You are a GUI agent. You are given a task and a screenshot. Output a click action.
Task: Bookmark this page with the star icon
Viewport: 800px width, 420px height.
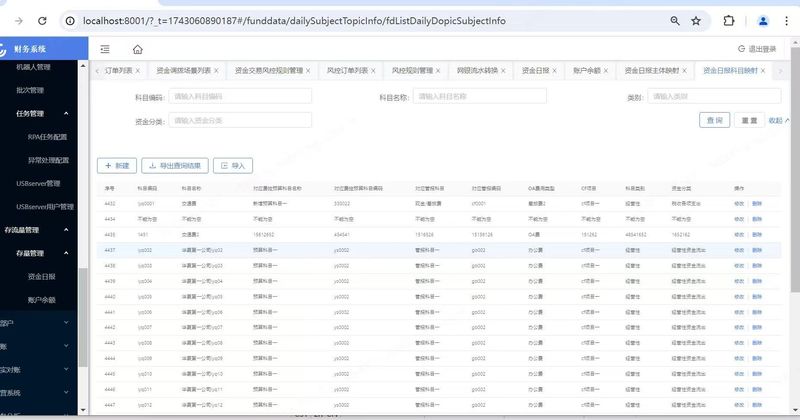[695, 21]
